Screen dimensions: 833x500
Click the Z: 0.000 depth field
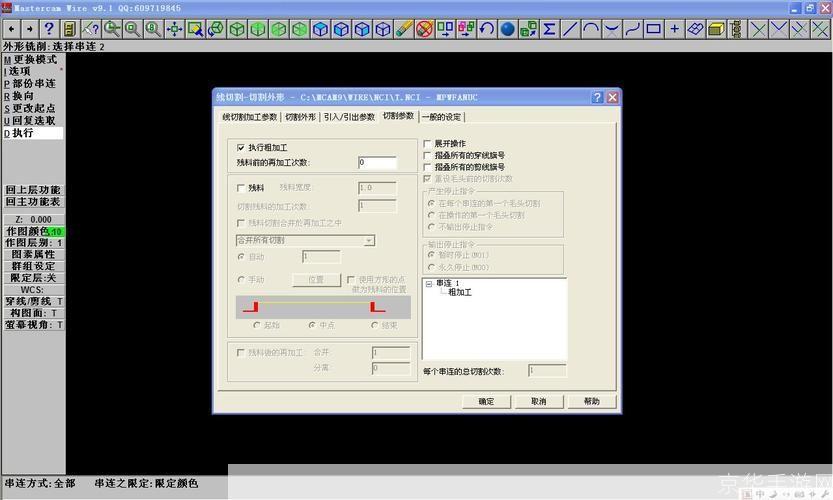(33, 219)
